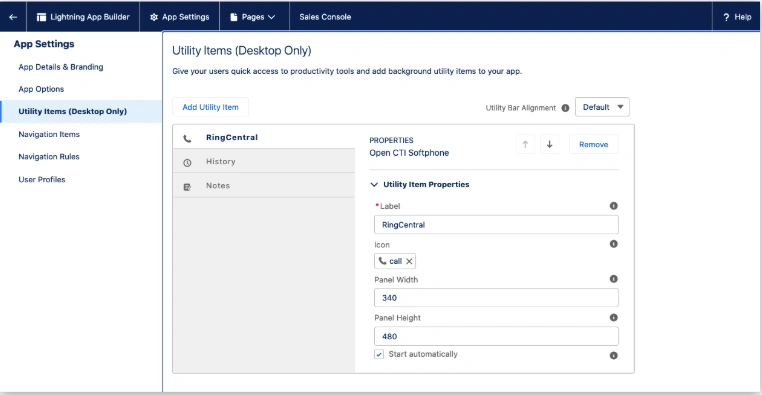
Task: Show Utility Bar Alignment info tooltip
Action: [565, 108]
